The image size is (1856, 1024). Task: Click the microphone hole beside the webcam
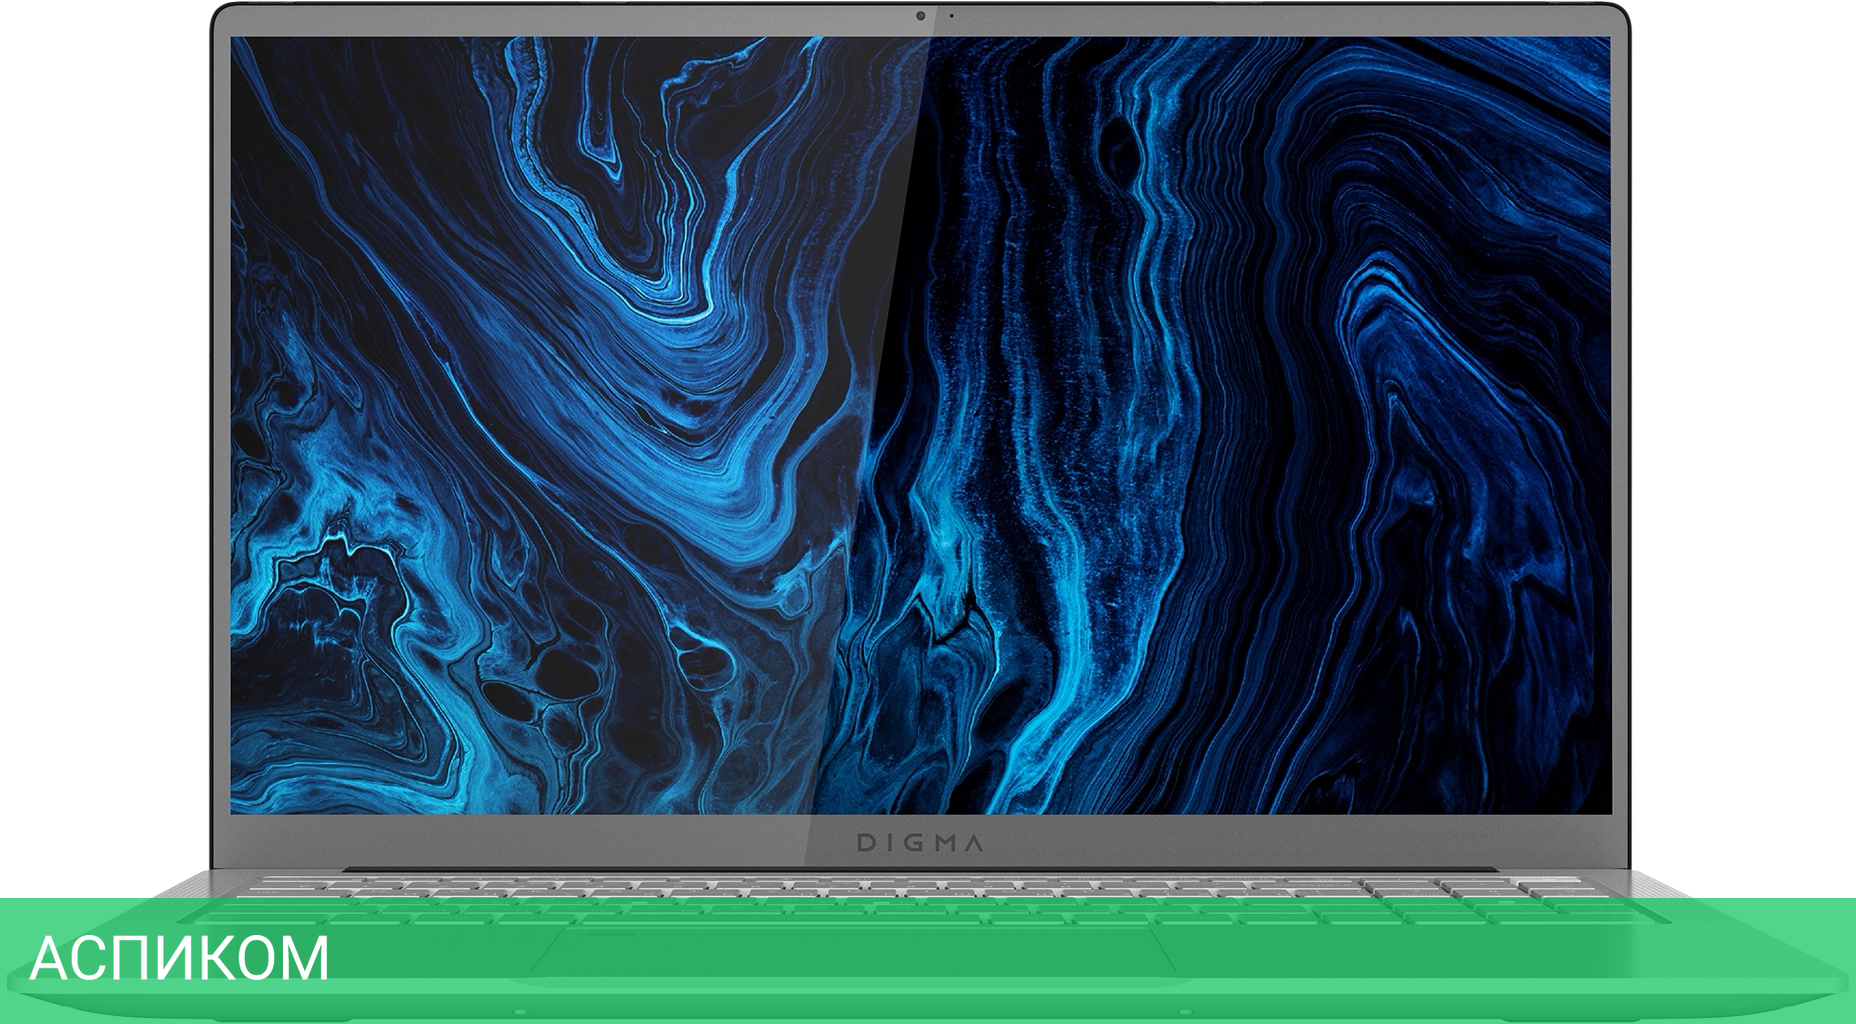[x=951, y=16]
